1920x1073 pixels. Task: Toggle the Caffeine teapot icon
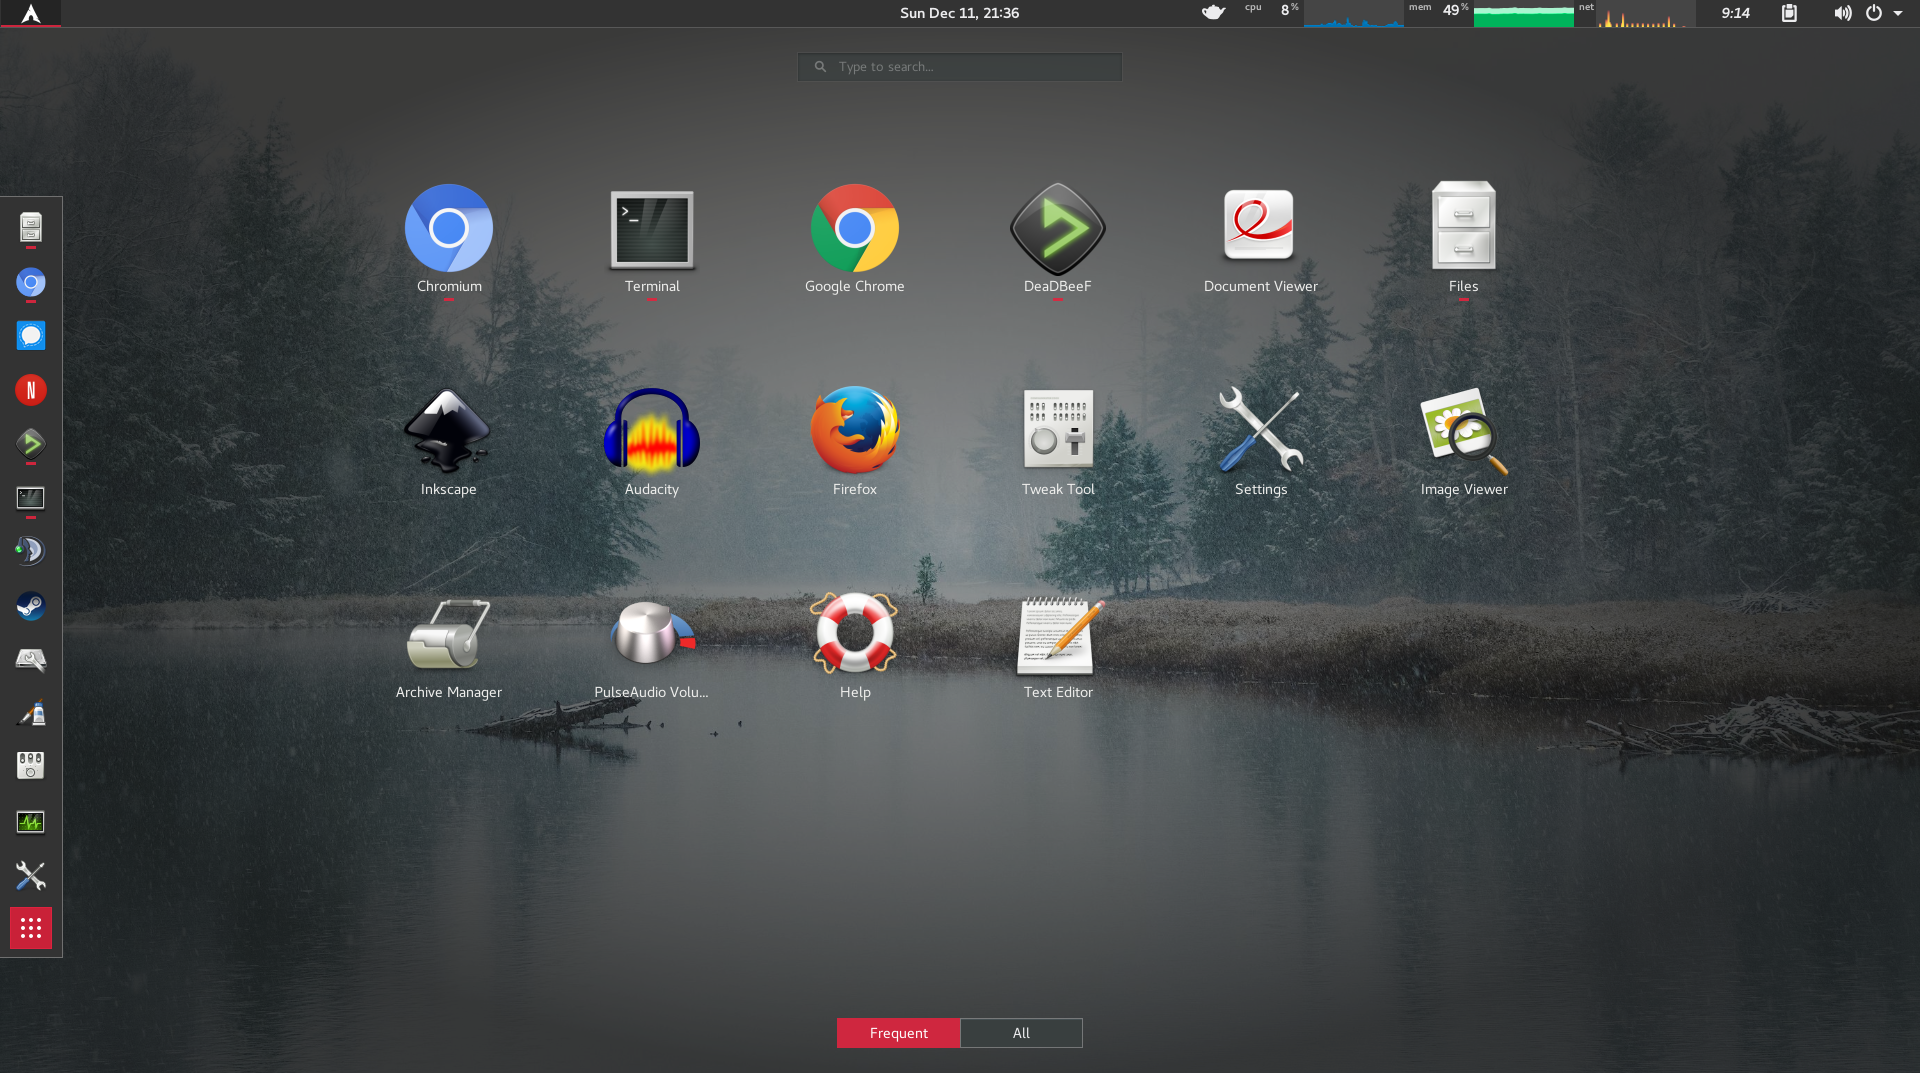[x=1213, y=13]
